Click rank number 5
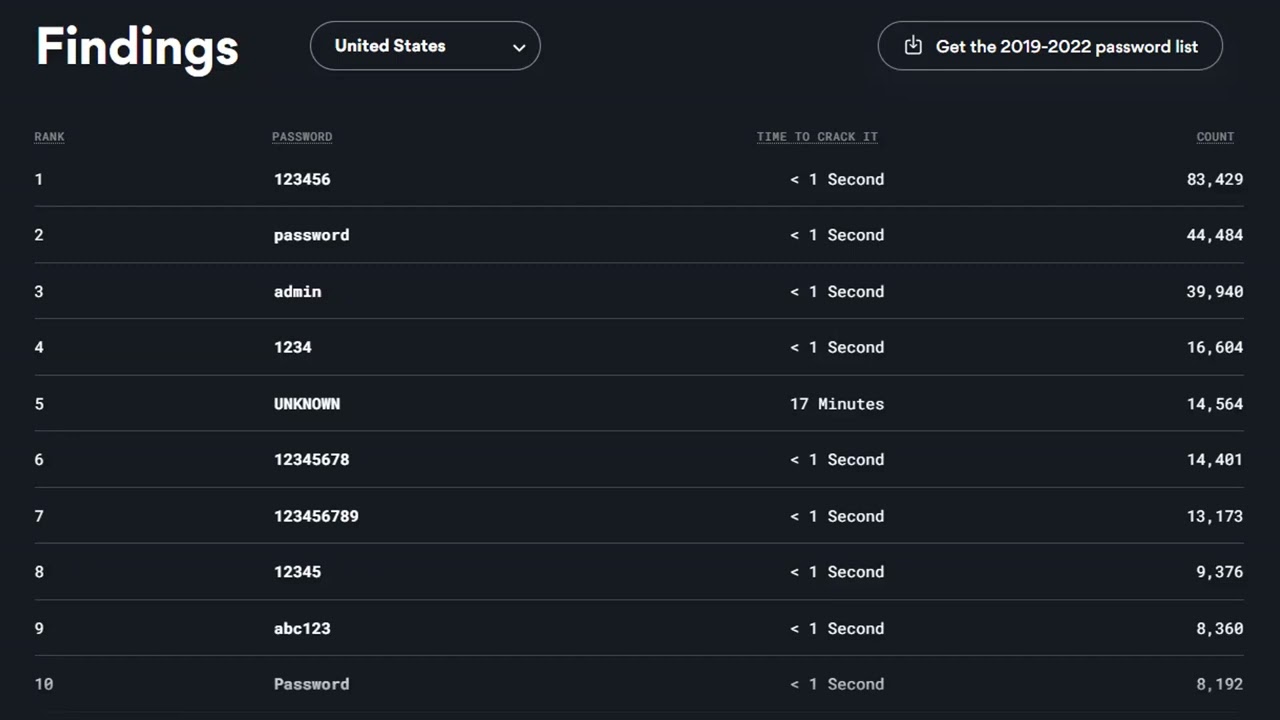The width and height of the screenshot is (1280, 720). click(39, 404)
